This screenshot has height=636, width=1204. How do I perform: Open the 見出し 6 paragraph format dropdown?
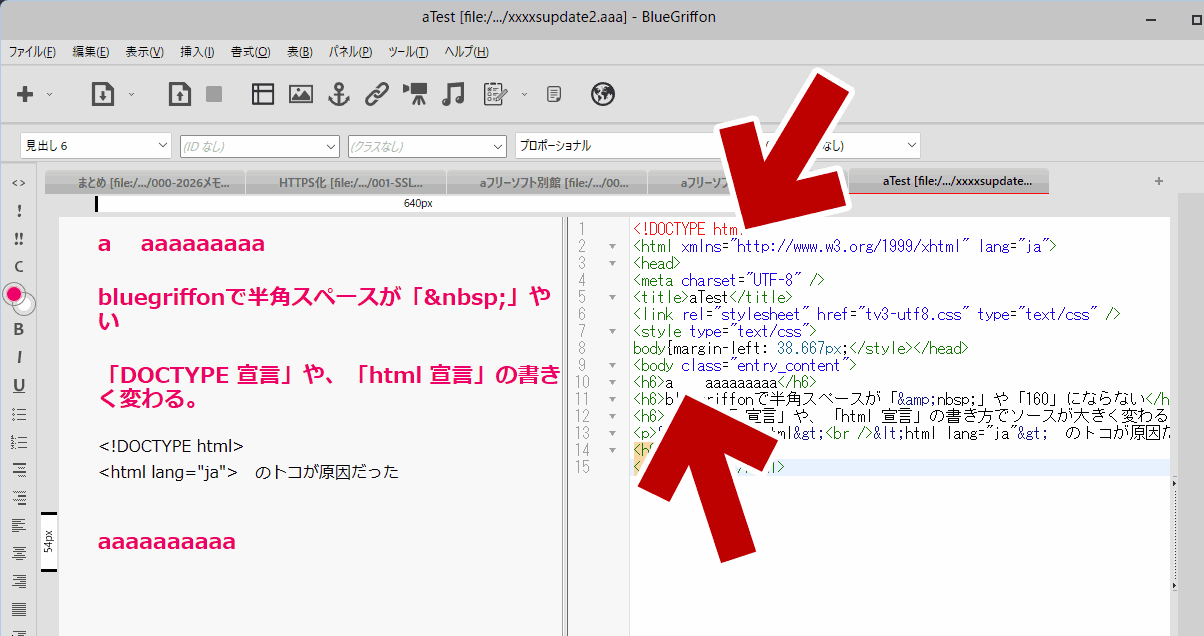96,146
